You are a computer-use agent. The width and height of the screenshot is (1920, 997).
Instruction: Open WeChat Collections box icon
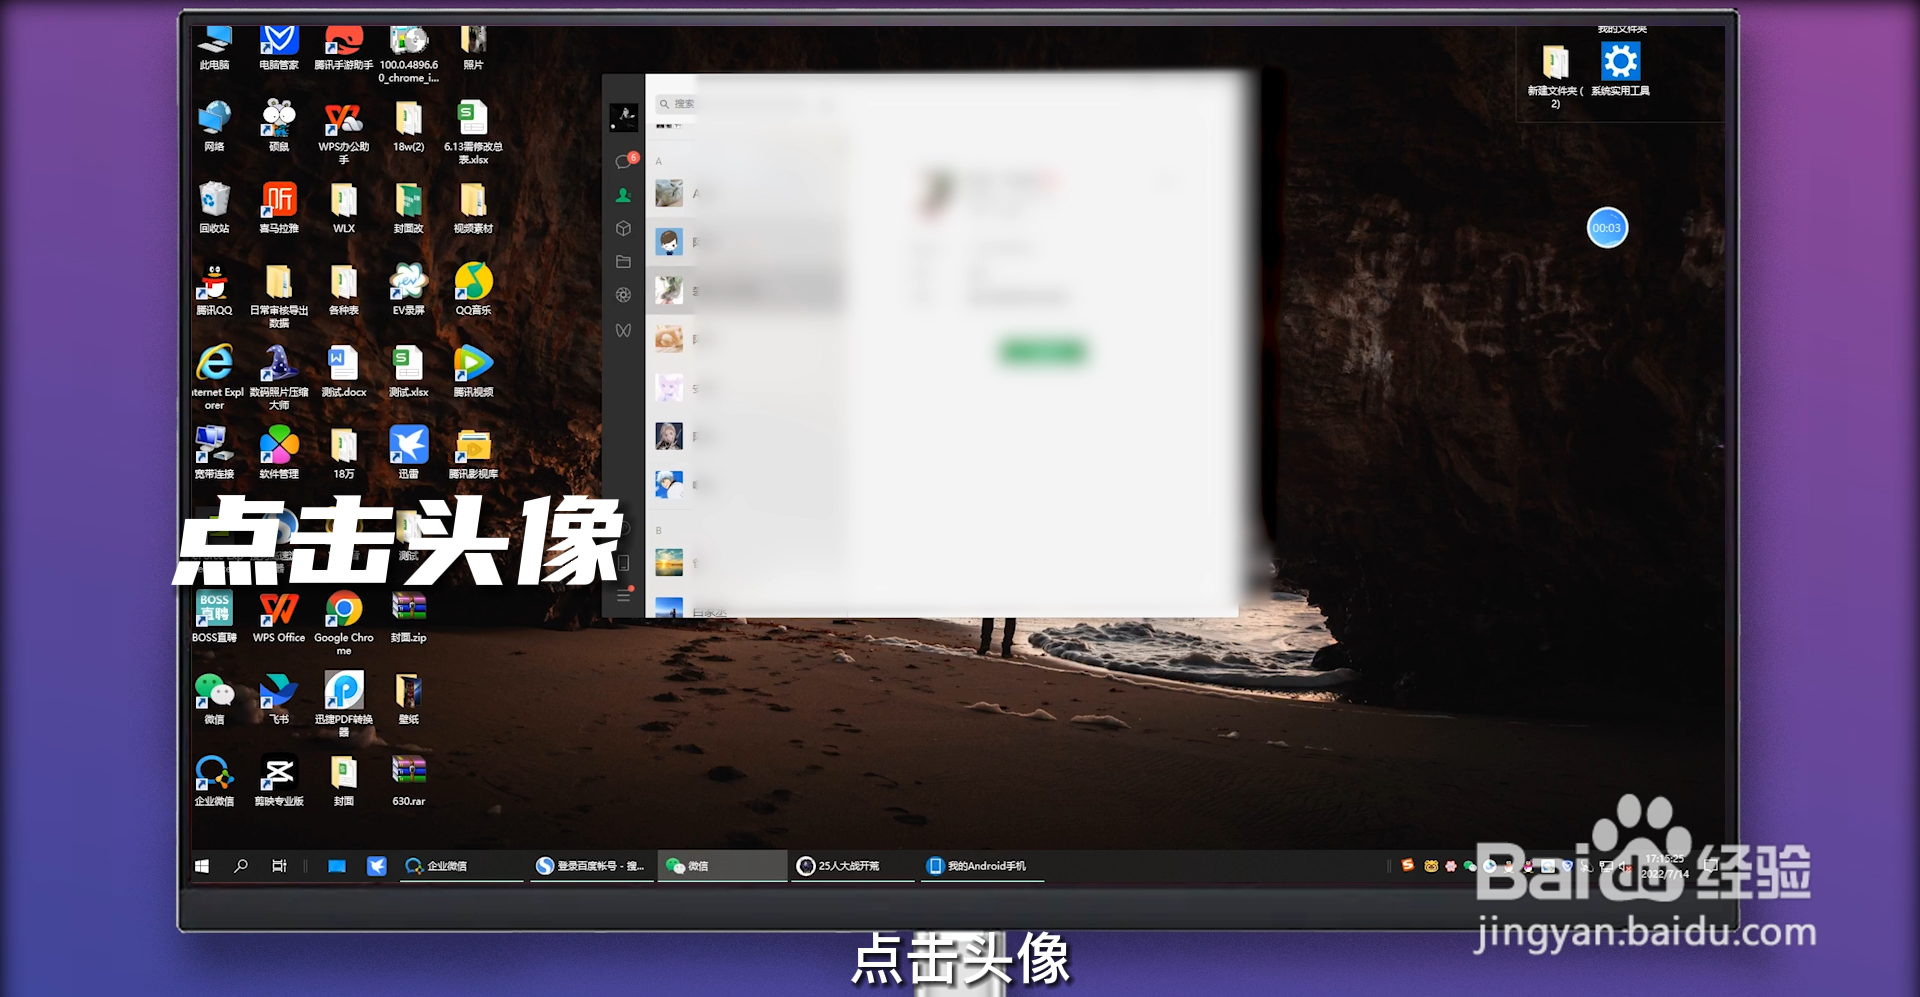pos(623,228)
